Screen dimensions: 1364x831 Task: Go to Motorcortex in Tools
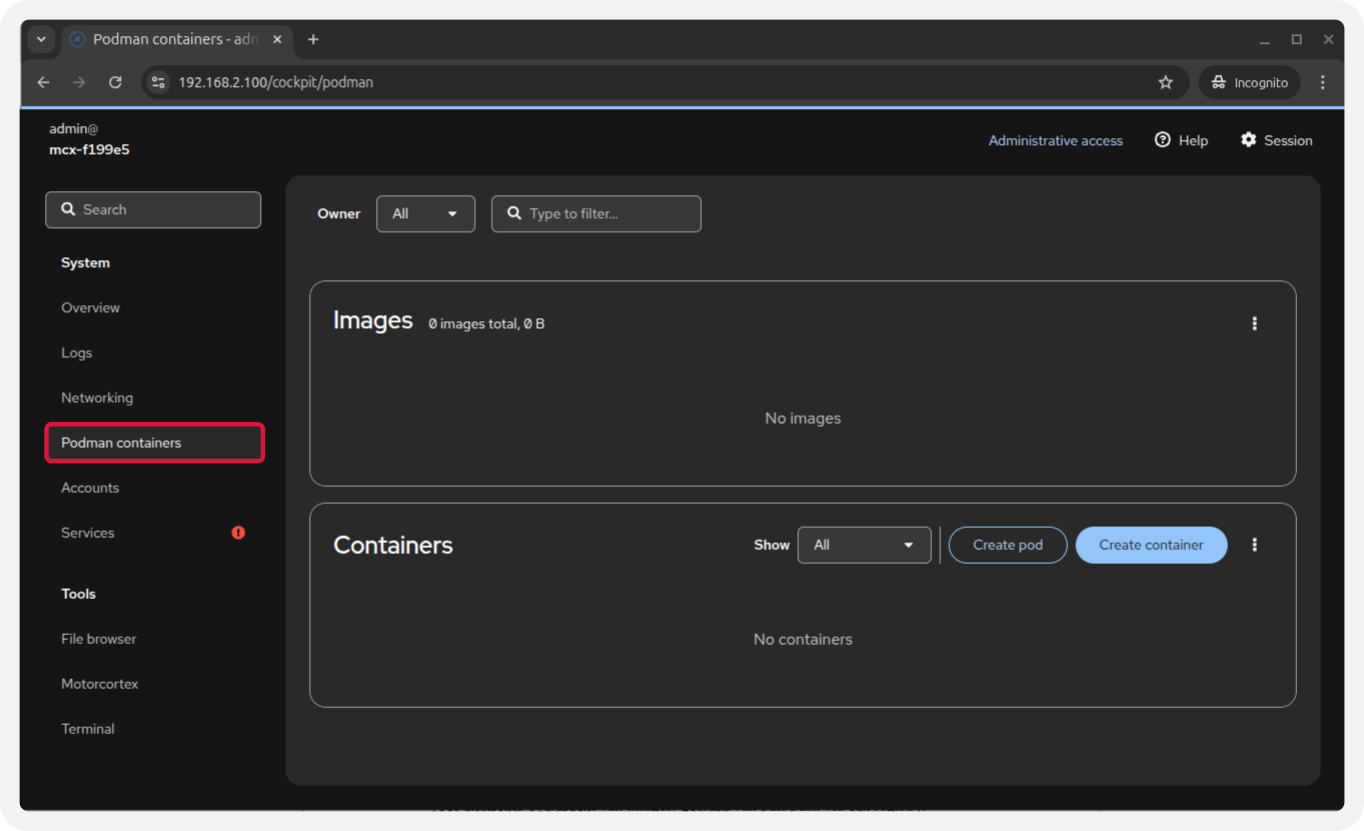tap(100, 684)
